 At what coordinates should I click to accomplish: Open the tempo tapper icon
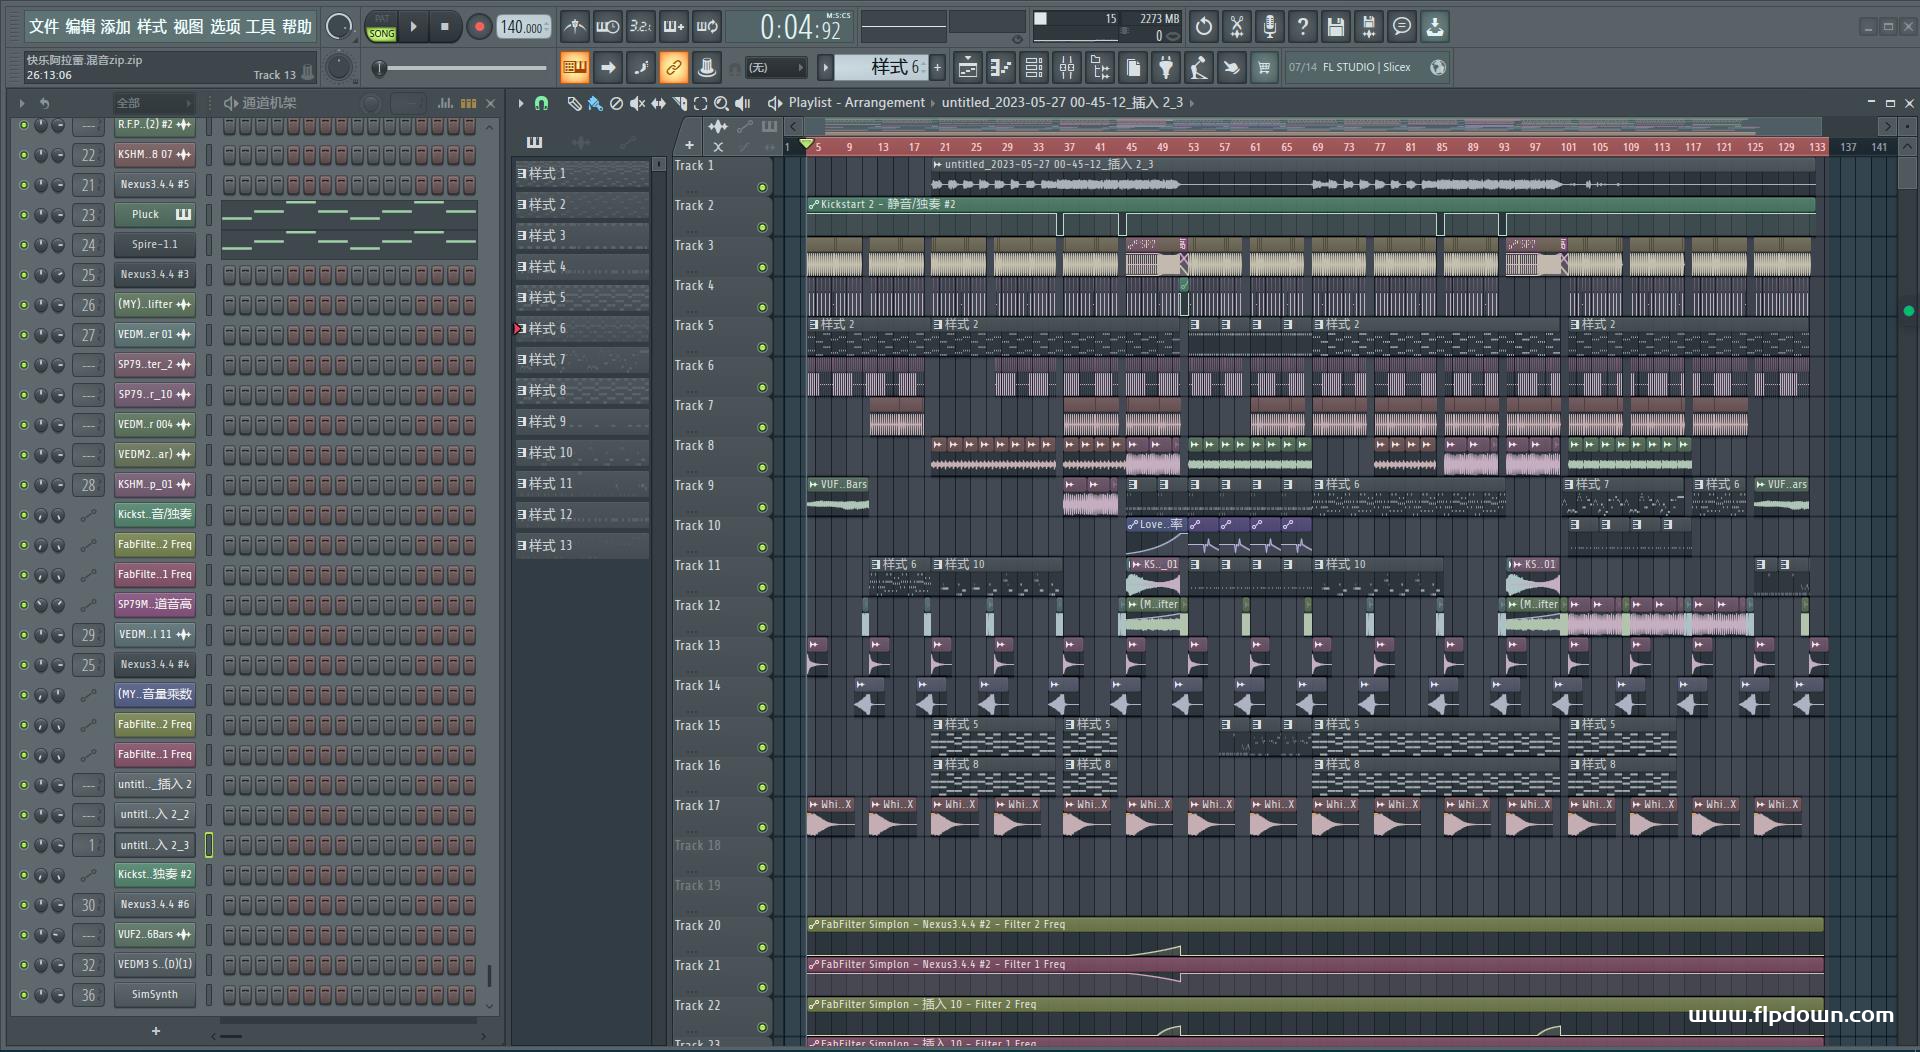pyautogui.click(x=1199, y=68)
